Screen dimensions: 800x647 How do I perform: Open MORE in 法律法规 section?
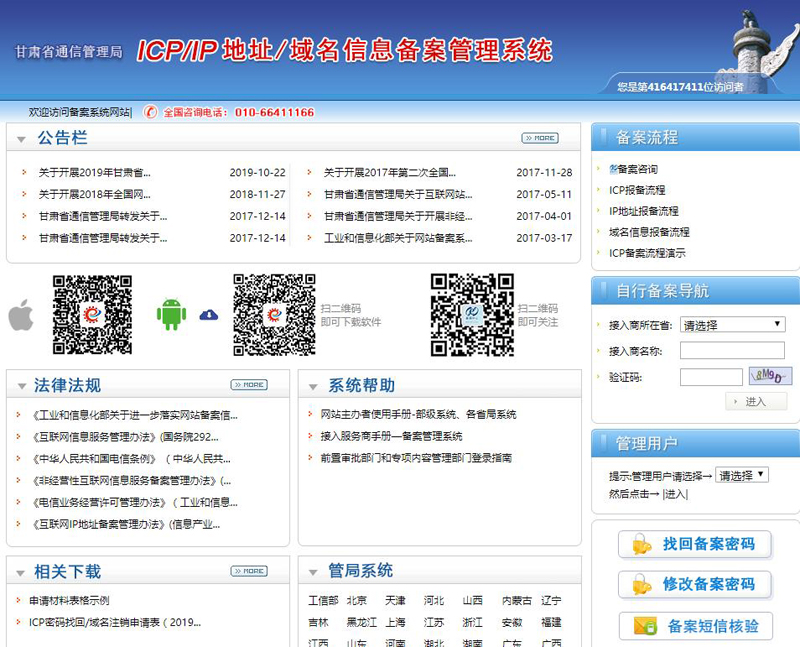point(249,385)
